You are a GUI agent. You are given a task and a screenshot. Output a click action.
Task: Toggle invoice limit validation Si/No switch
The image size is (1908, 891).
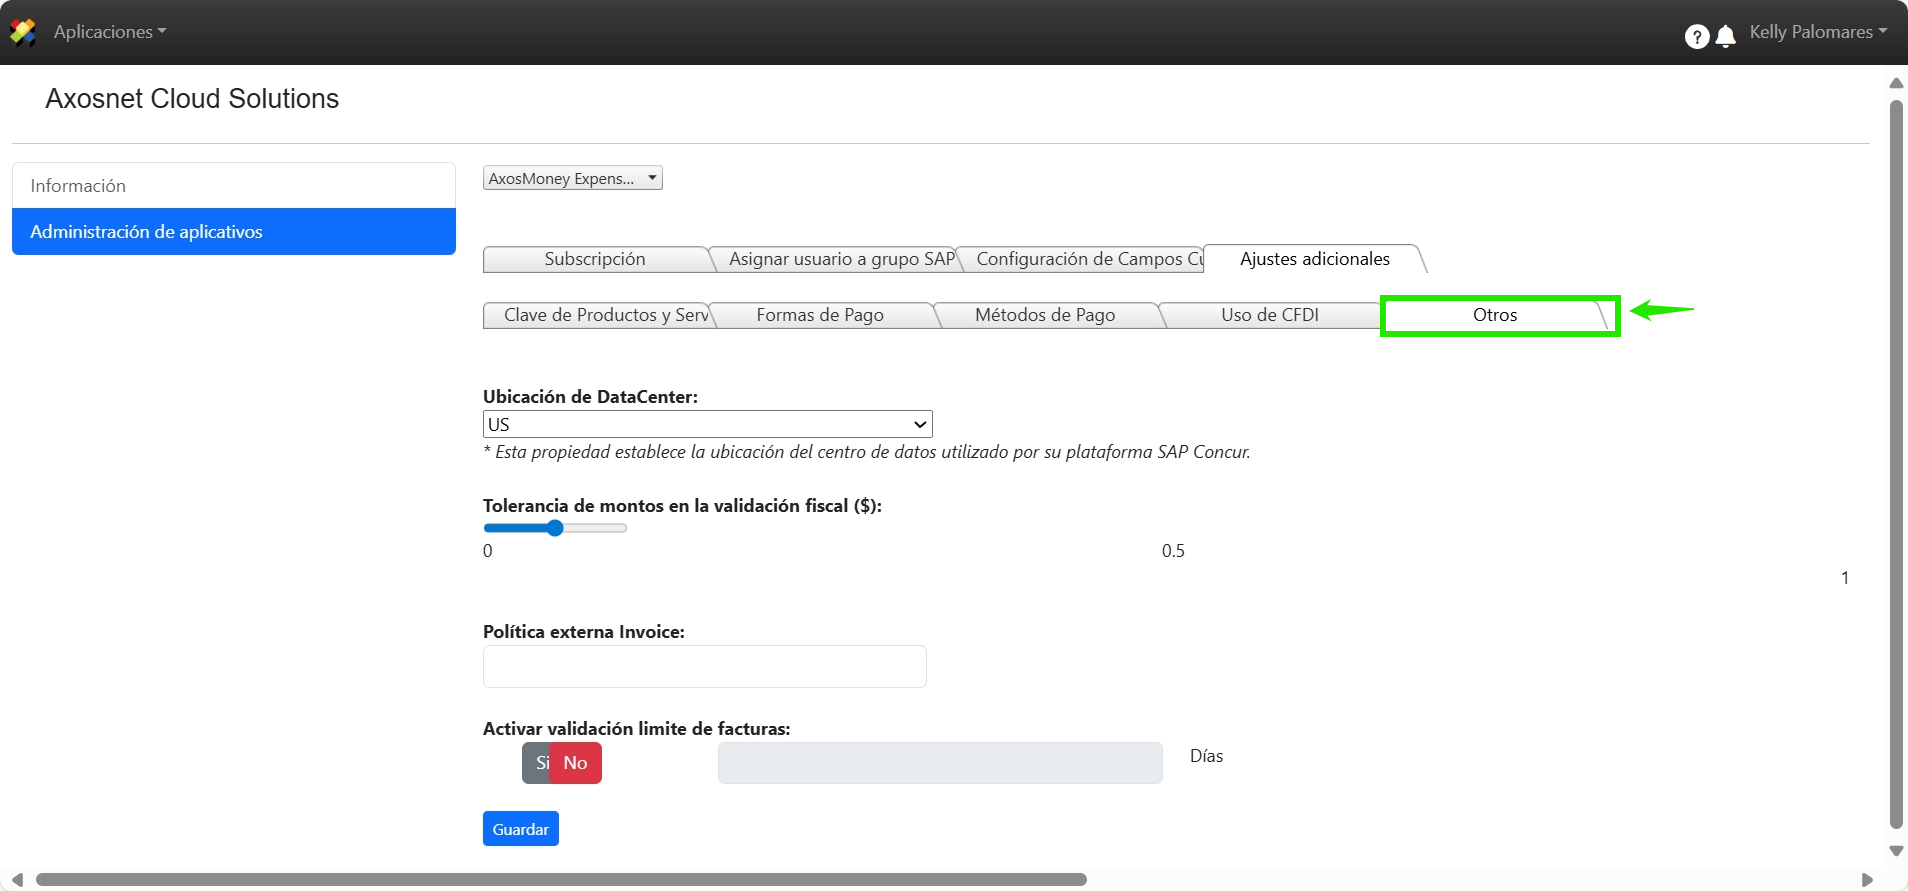tap(562, 763)
